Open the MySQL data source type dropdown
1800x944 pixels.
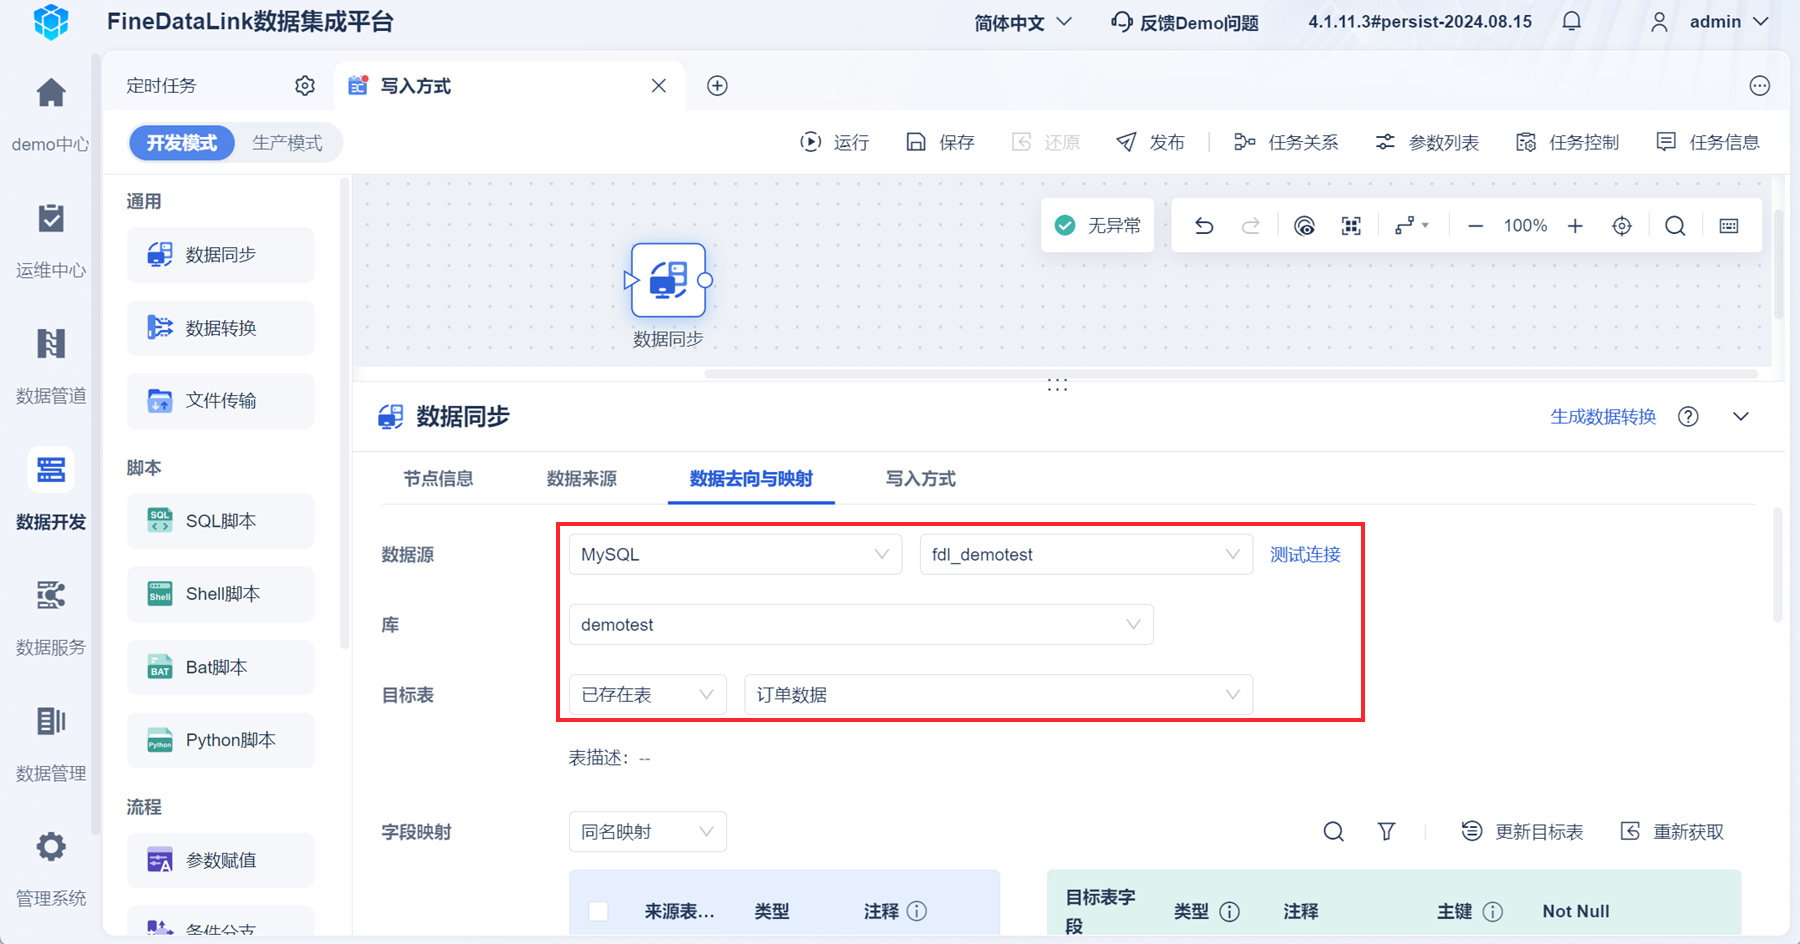(735, 555)
